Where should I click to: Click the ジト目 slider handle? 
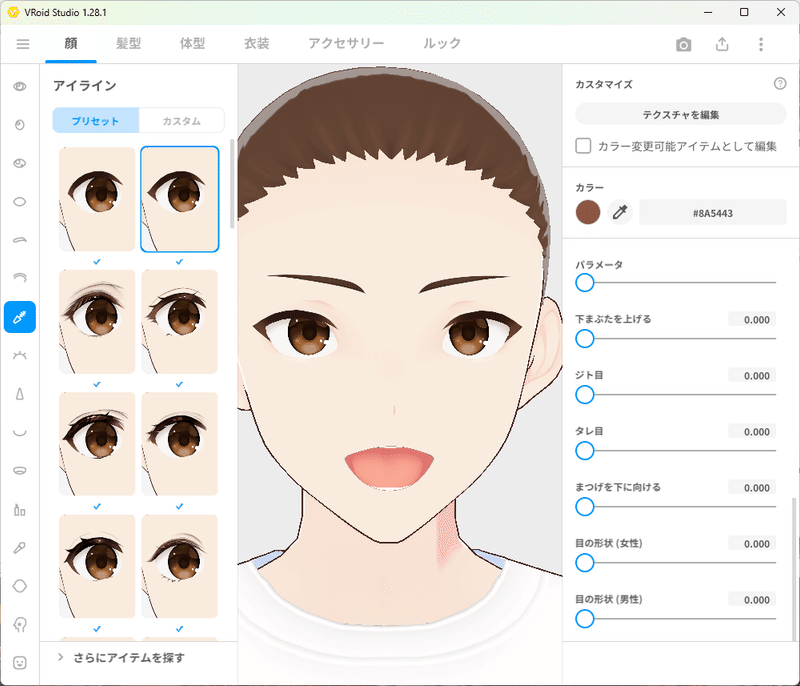[585, 395]
